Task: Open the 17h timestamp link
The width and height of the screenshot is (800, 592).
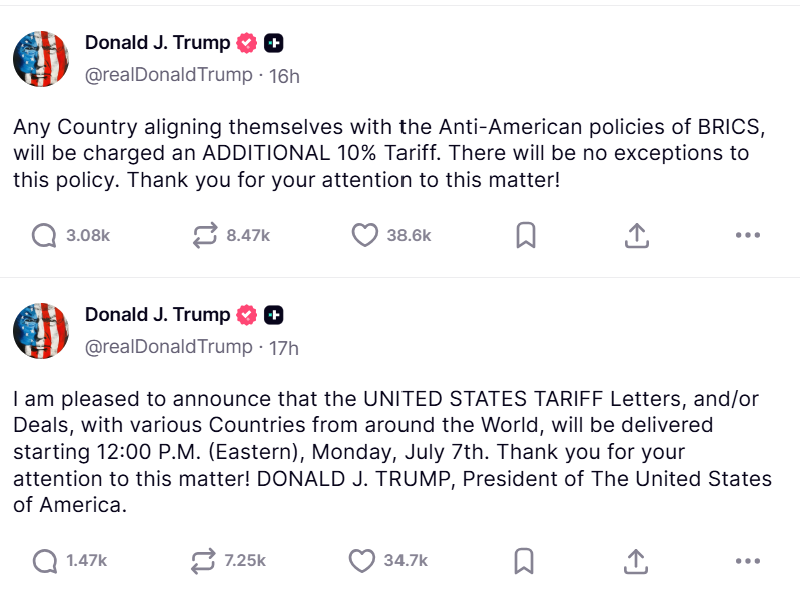Action: click(284, 348)
